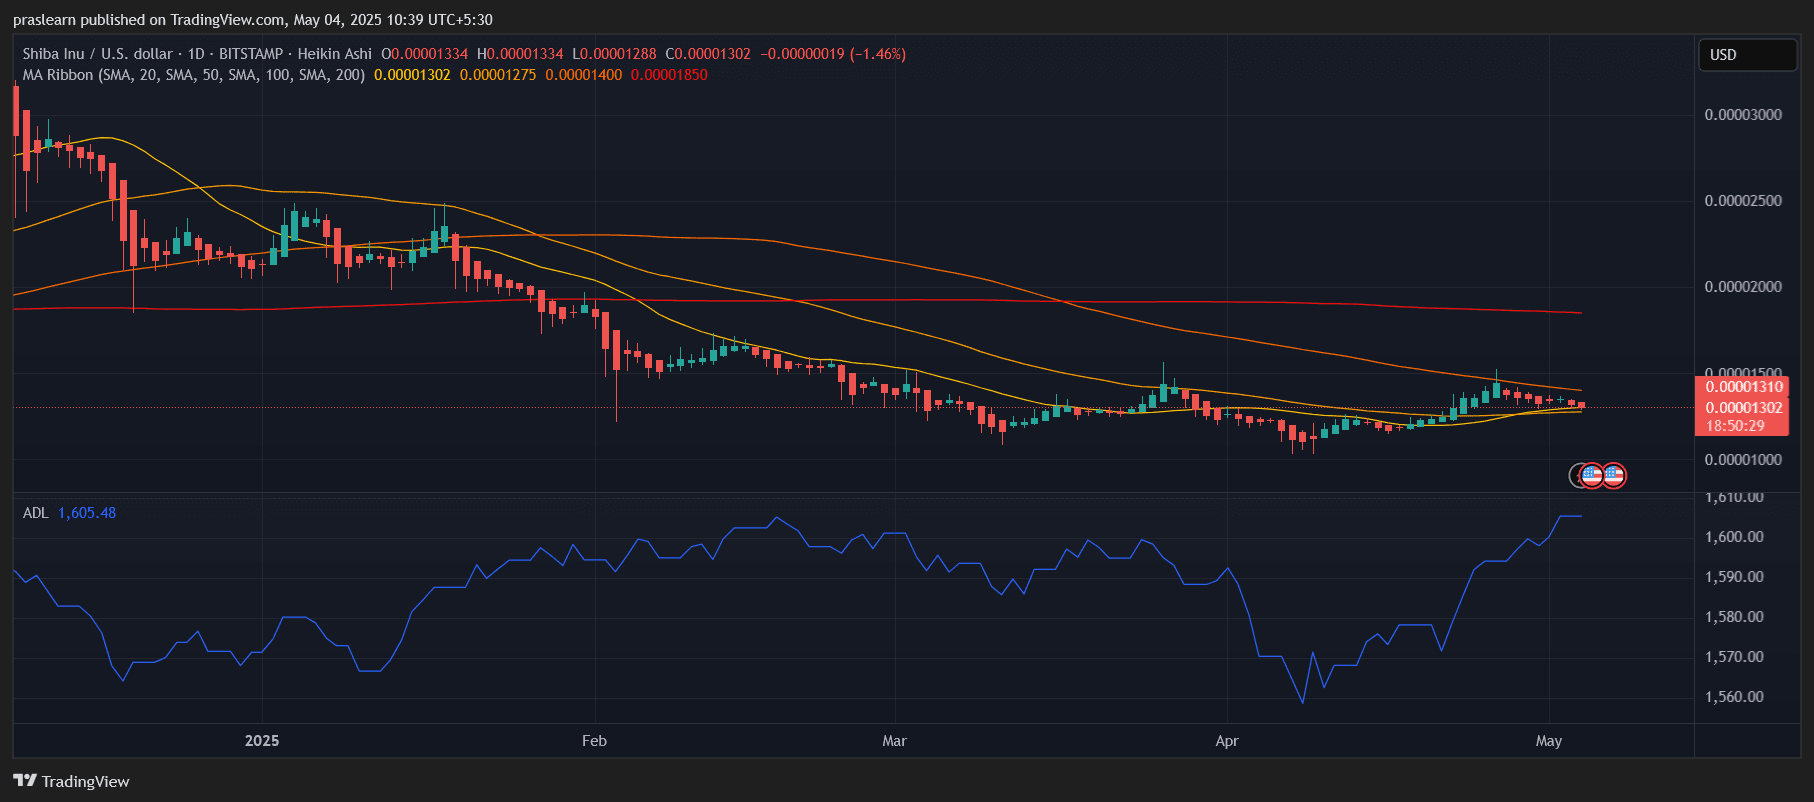Click the SMA 100 value 0.00001400
The height and width of the screenshot is (802, 1814).
(x=583, y=75)
